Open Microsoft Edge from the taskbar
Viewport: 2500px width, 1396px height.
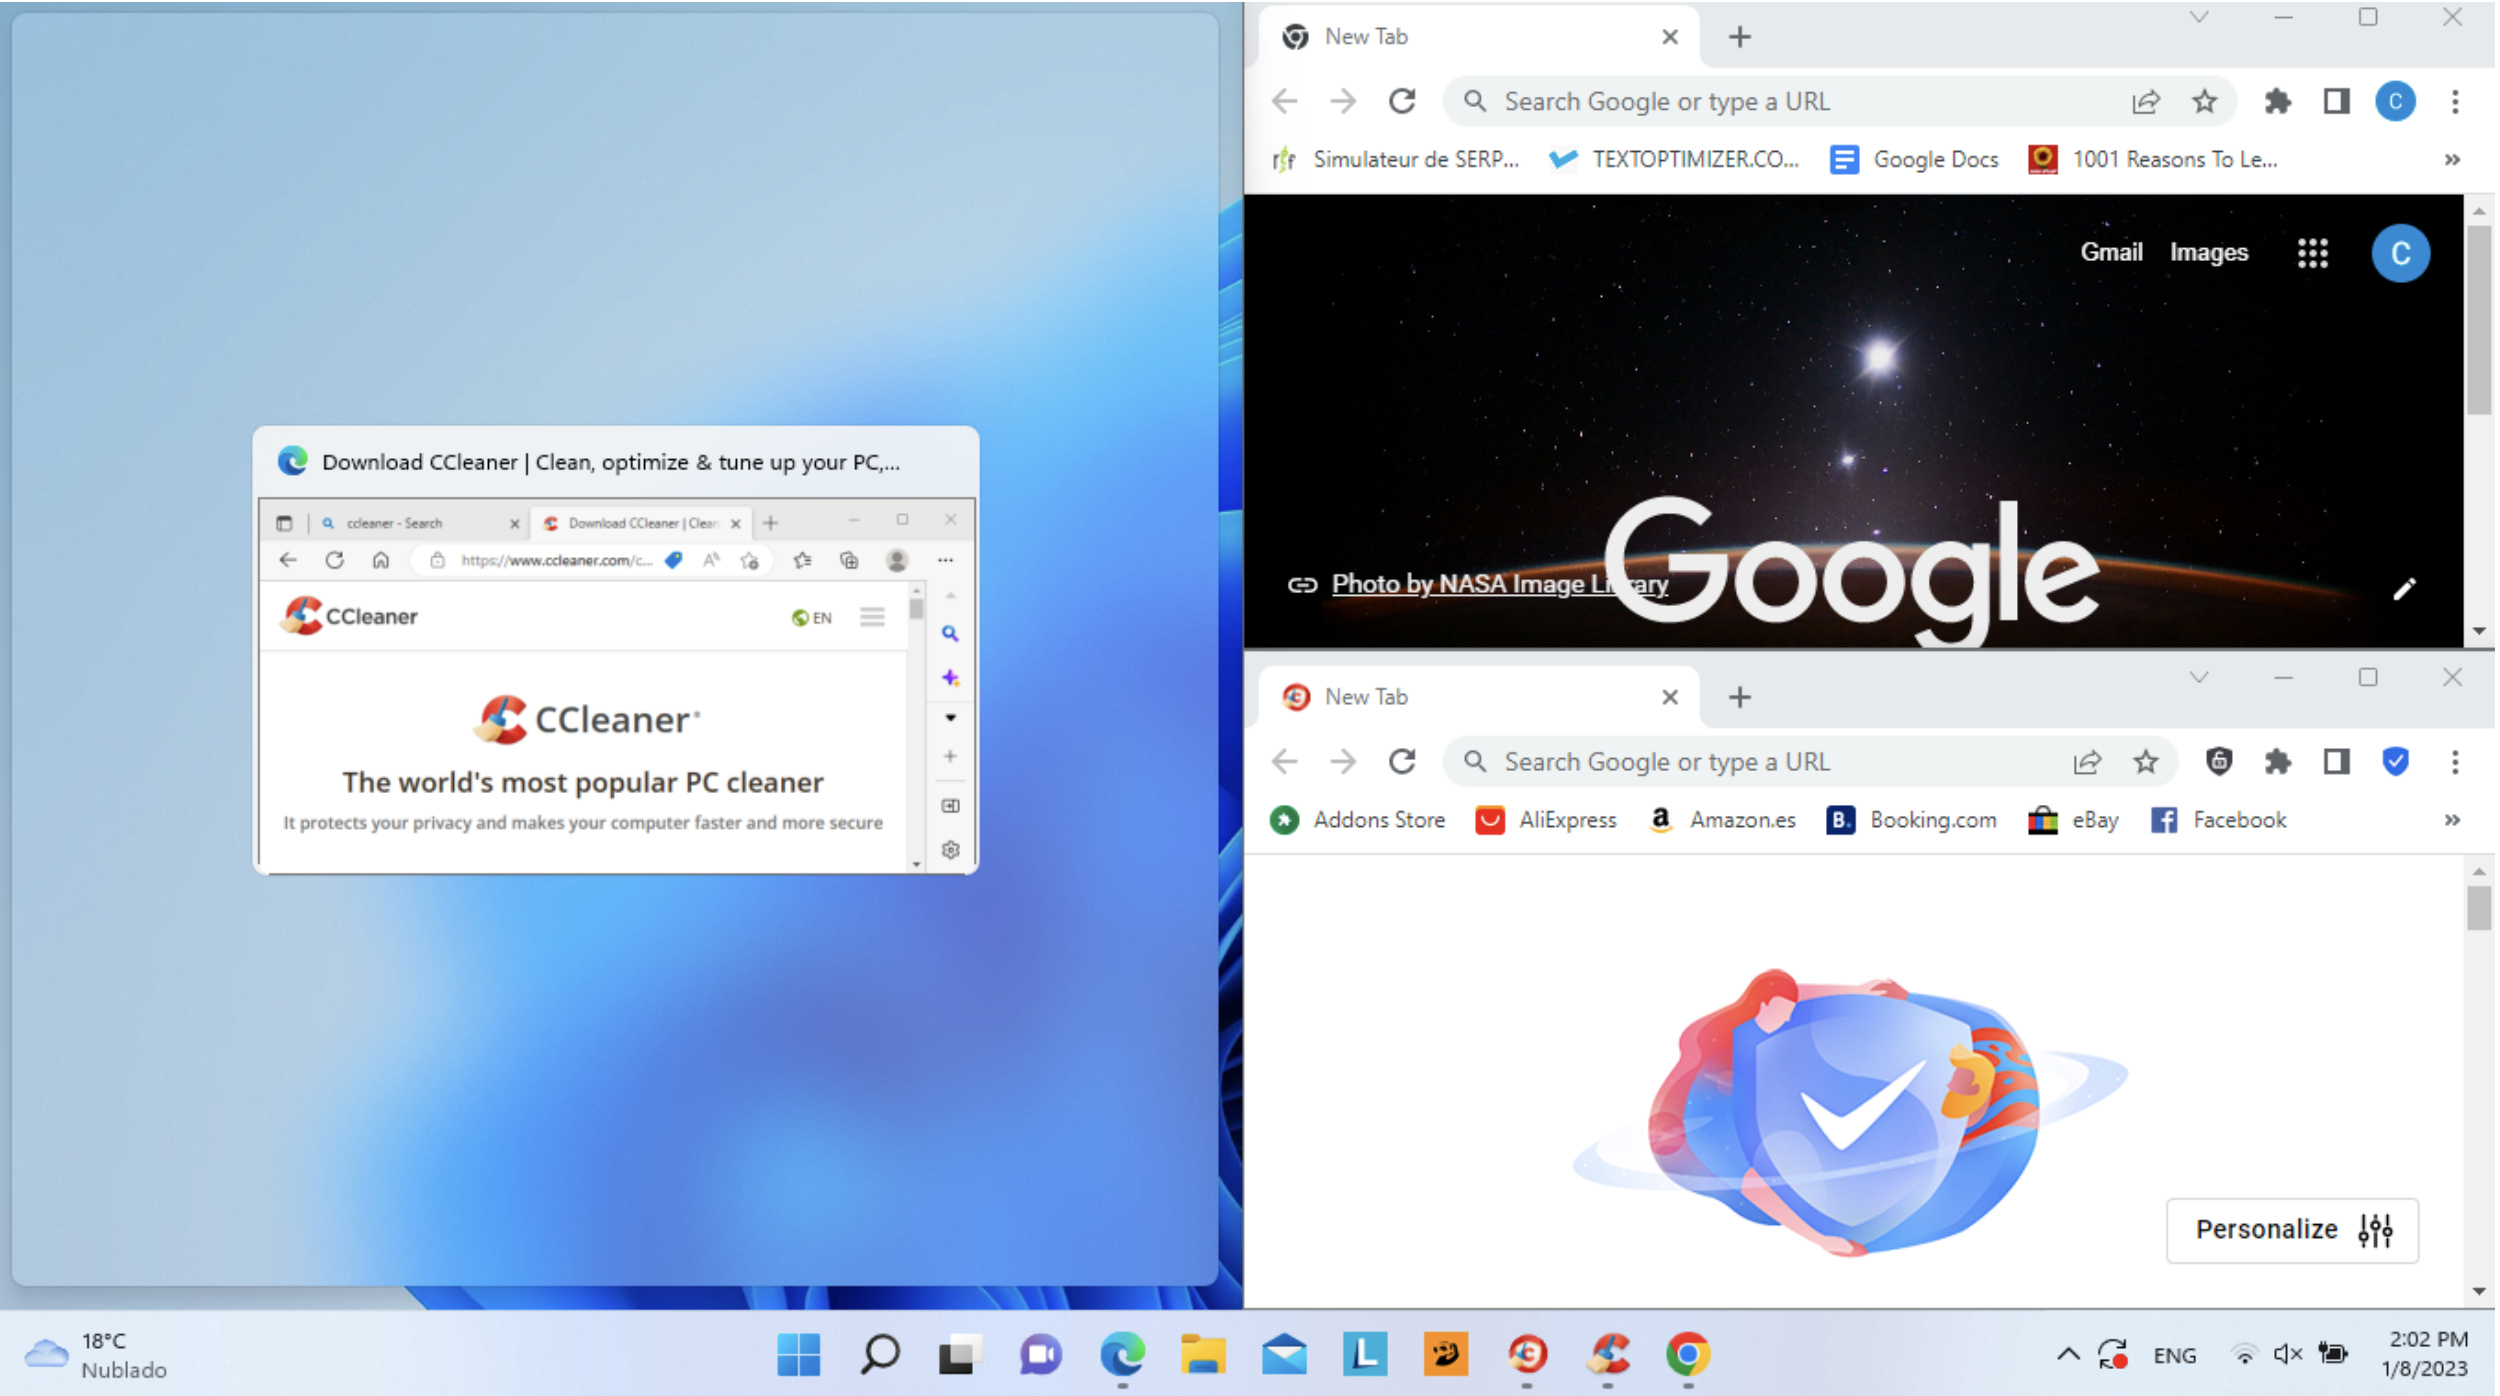coord(1123,1355)
